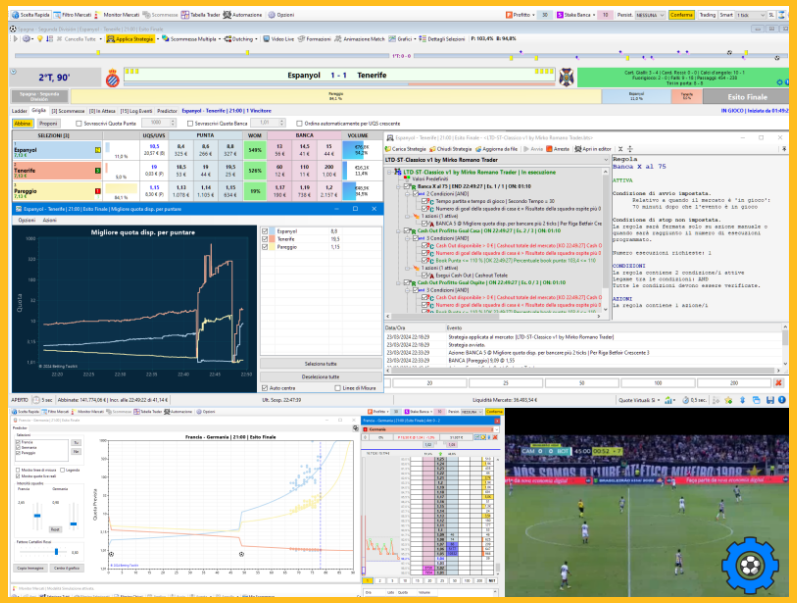Open the Azioni menu in chart window

48,218
